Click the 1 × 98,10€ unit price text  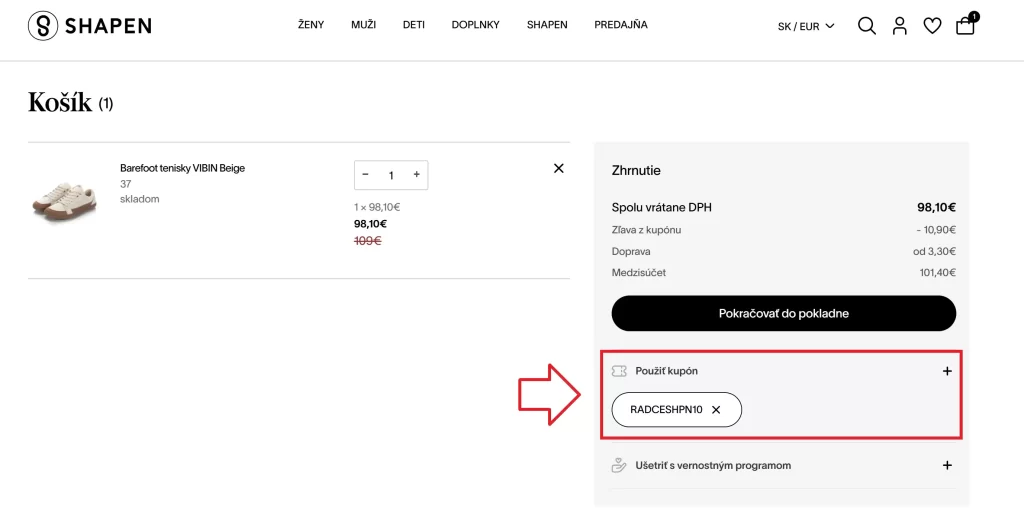[377, 207]
